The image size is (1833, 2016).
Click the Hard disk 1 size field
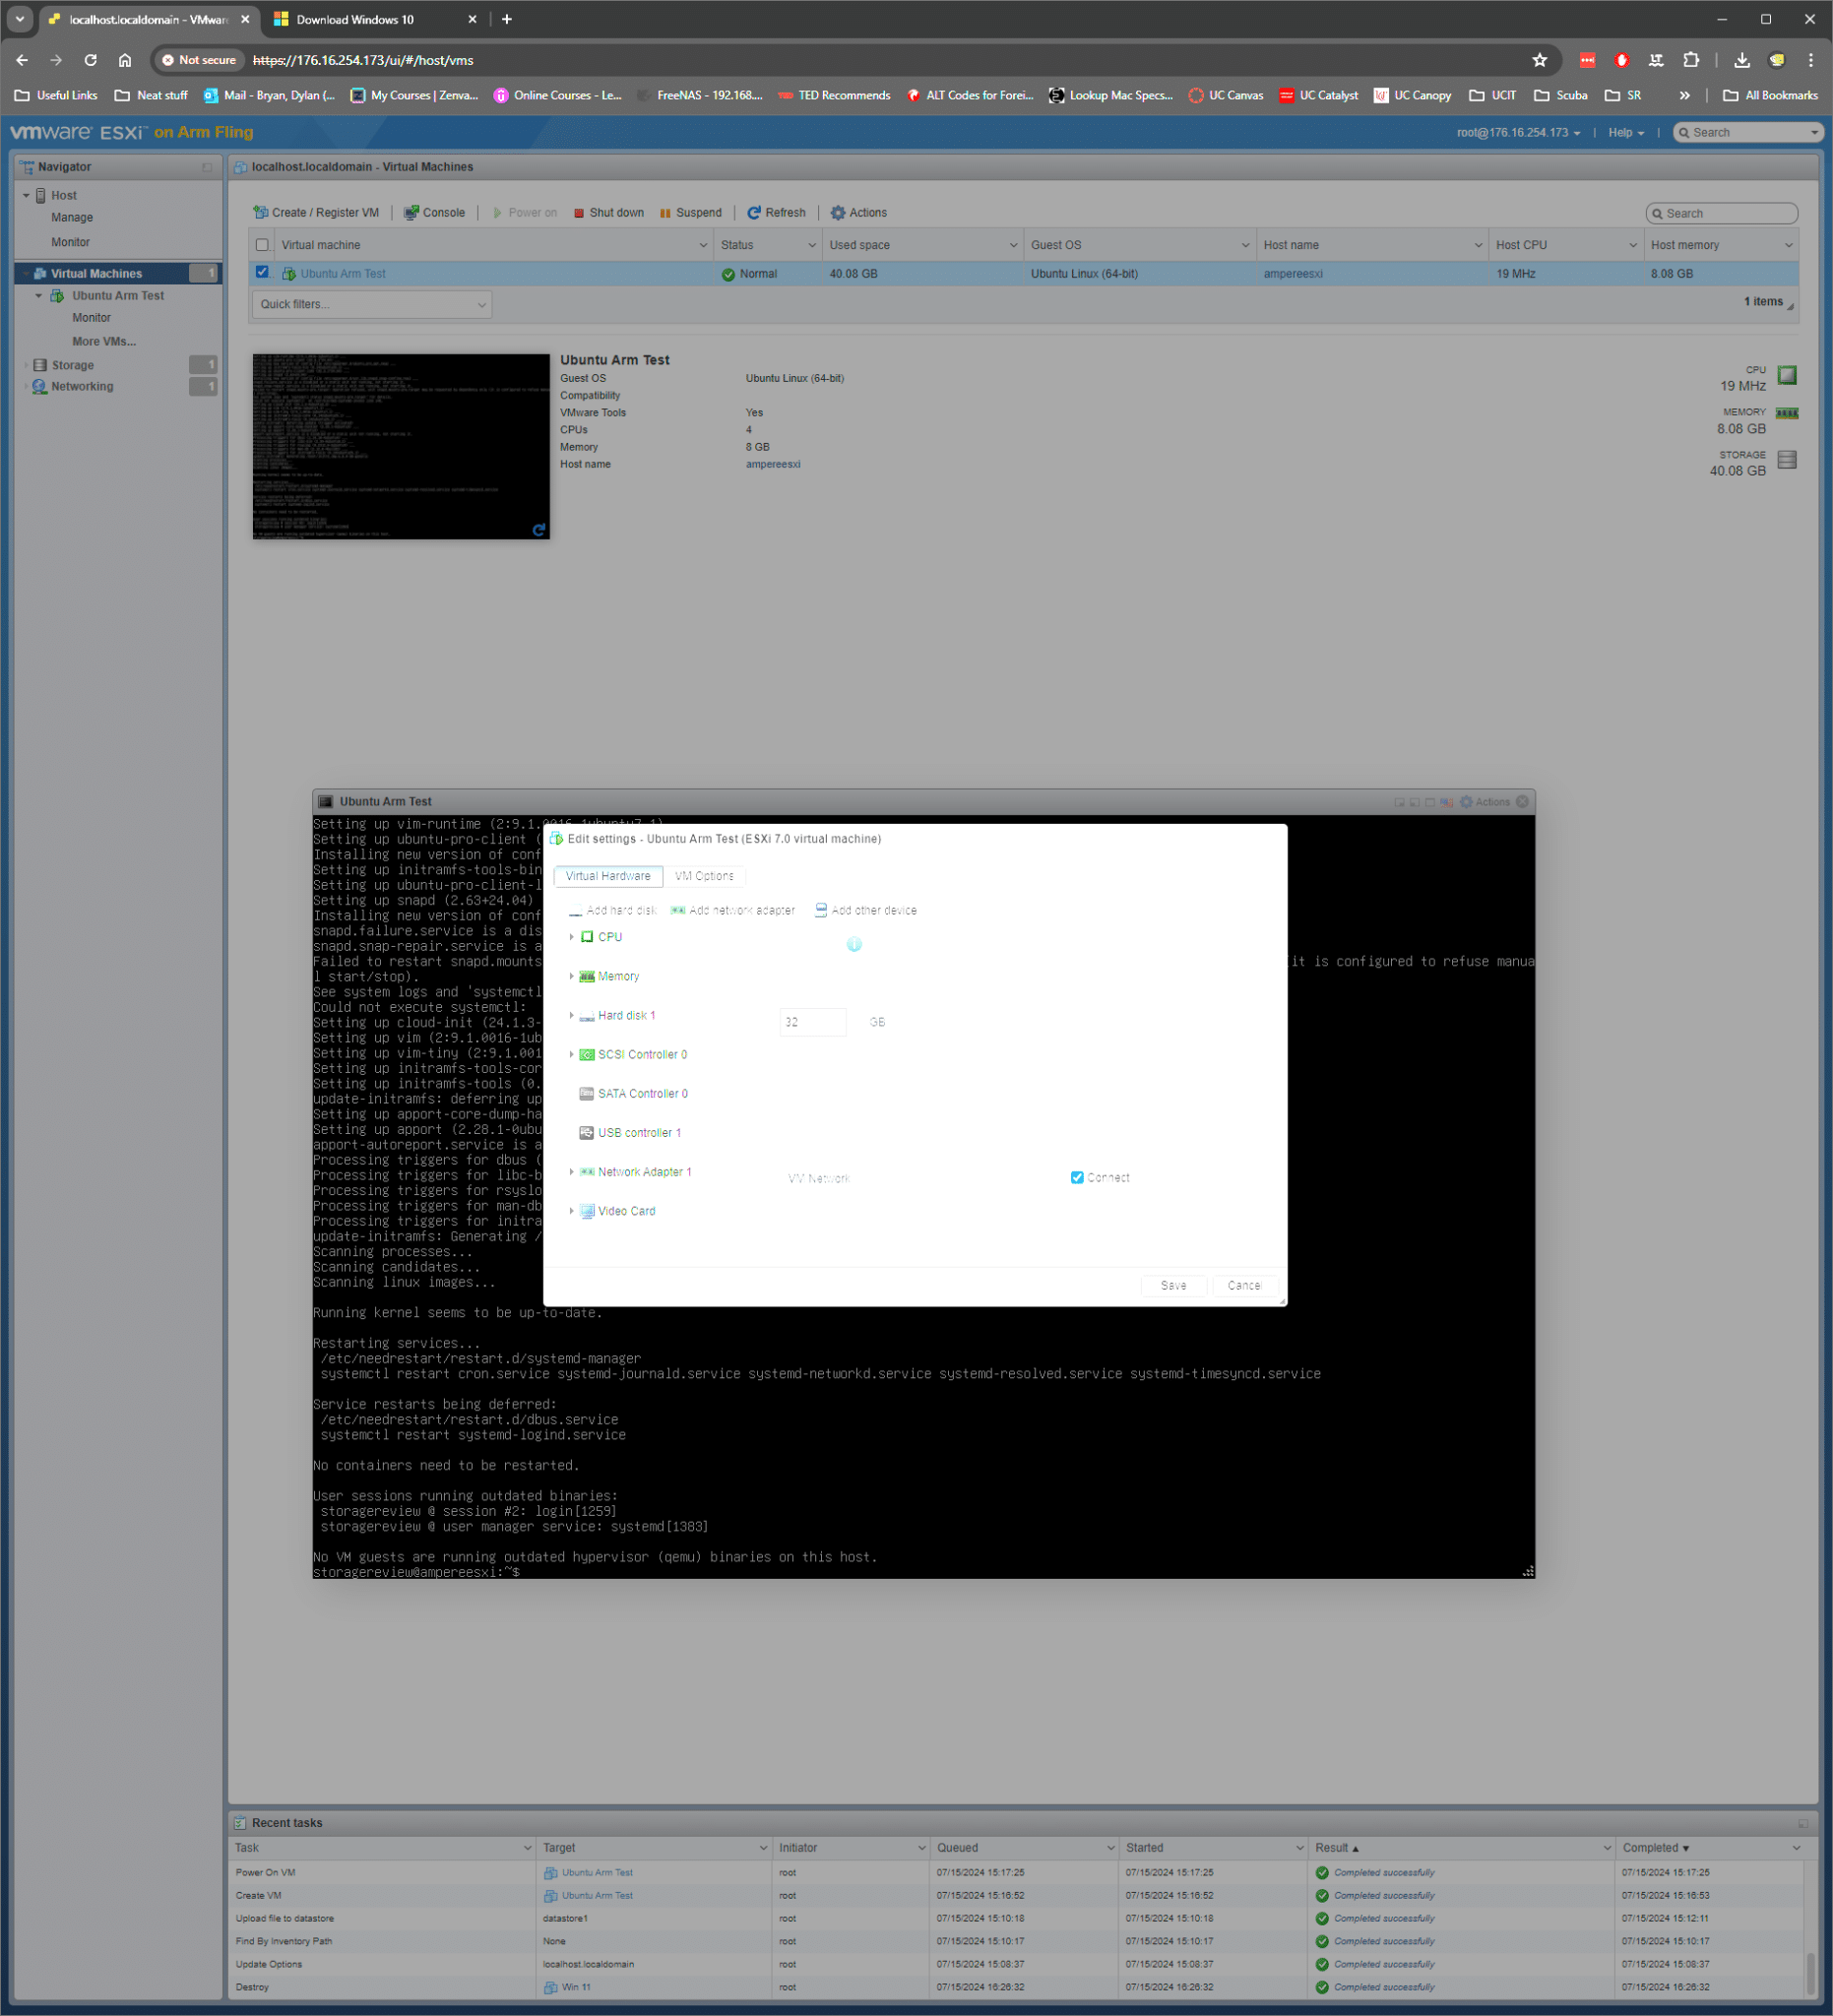pos(813,1022)
